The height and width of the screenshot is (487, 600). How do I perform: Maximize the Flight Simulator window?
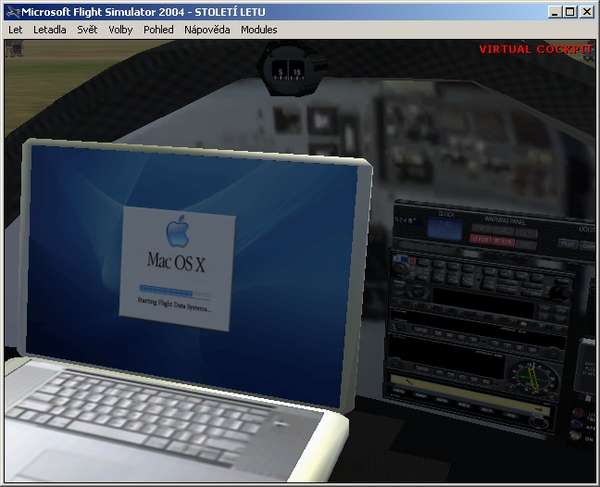tap(570, 12)
